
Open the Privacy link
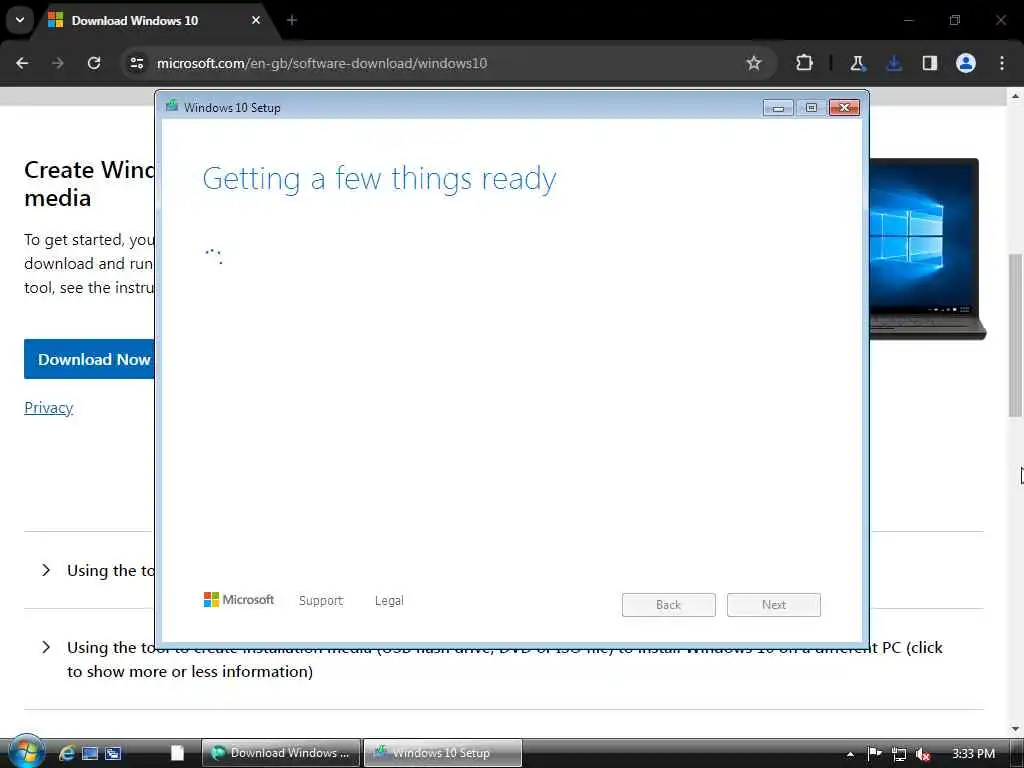[49, 408]
